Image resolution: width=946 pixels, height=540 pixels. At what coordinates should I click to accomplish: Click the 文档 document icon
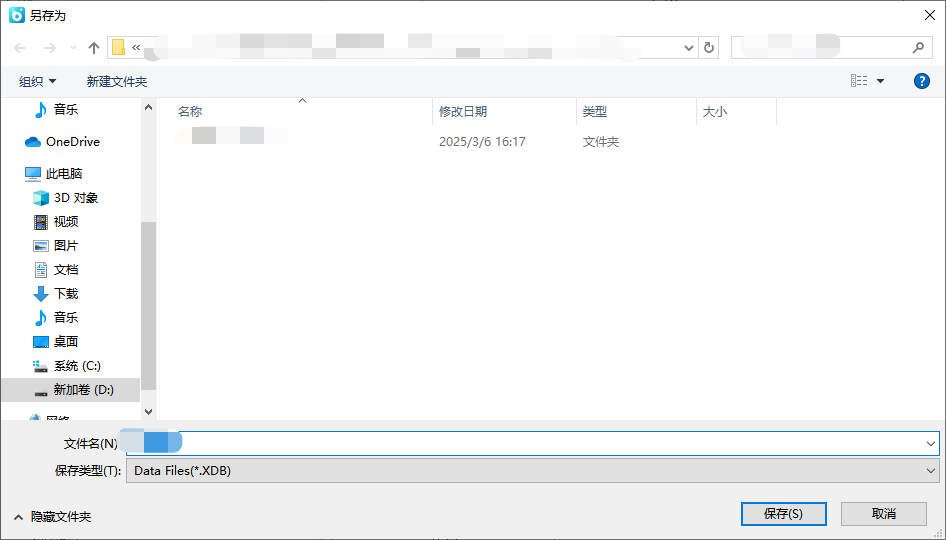(x=40, y=270)
